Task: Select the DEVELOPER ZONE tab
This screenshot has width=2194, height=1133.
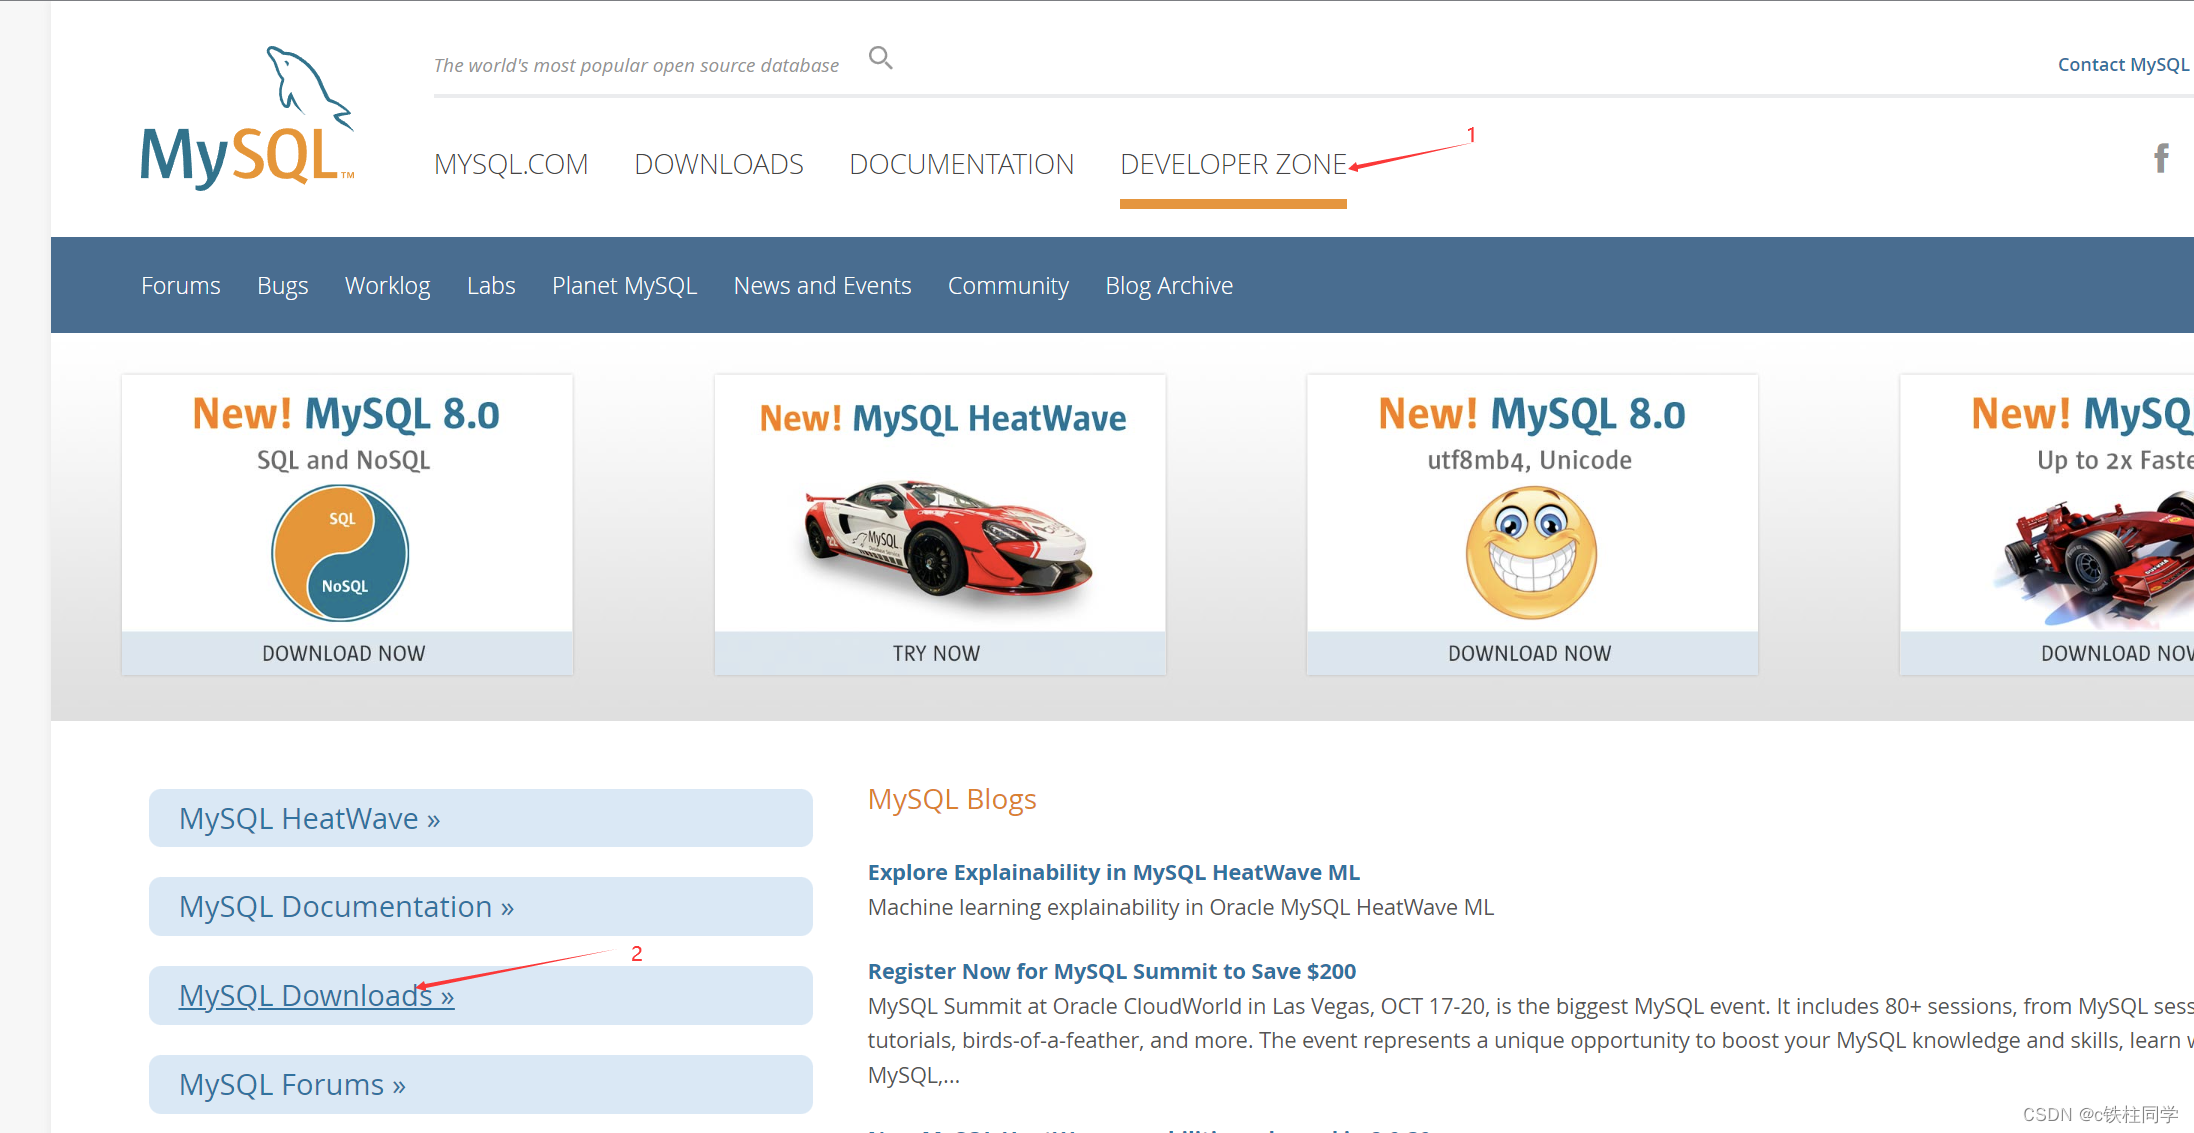Action: coord(1233,164)
